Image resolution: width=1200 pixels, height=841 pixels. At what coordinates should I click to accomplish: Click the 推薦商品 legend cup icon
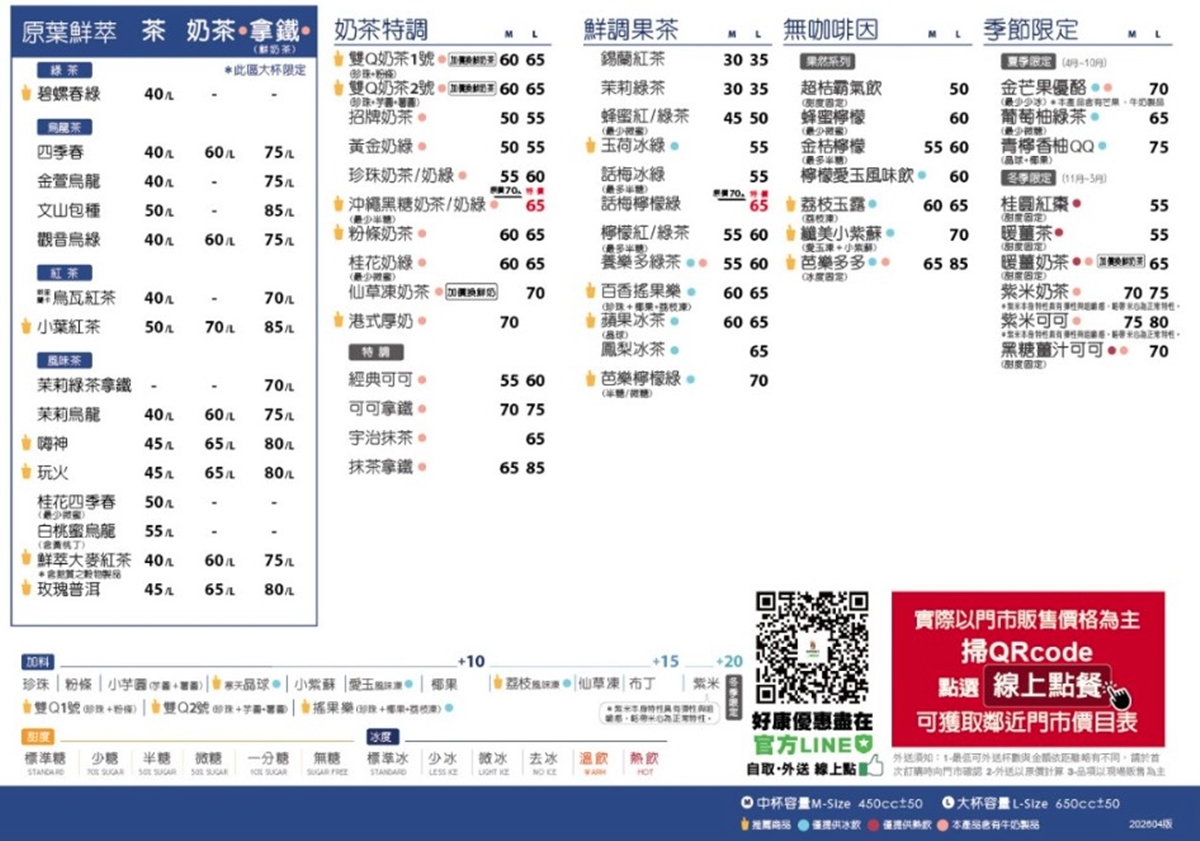[x=744, y=825]
